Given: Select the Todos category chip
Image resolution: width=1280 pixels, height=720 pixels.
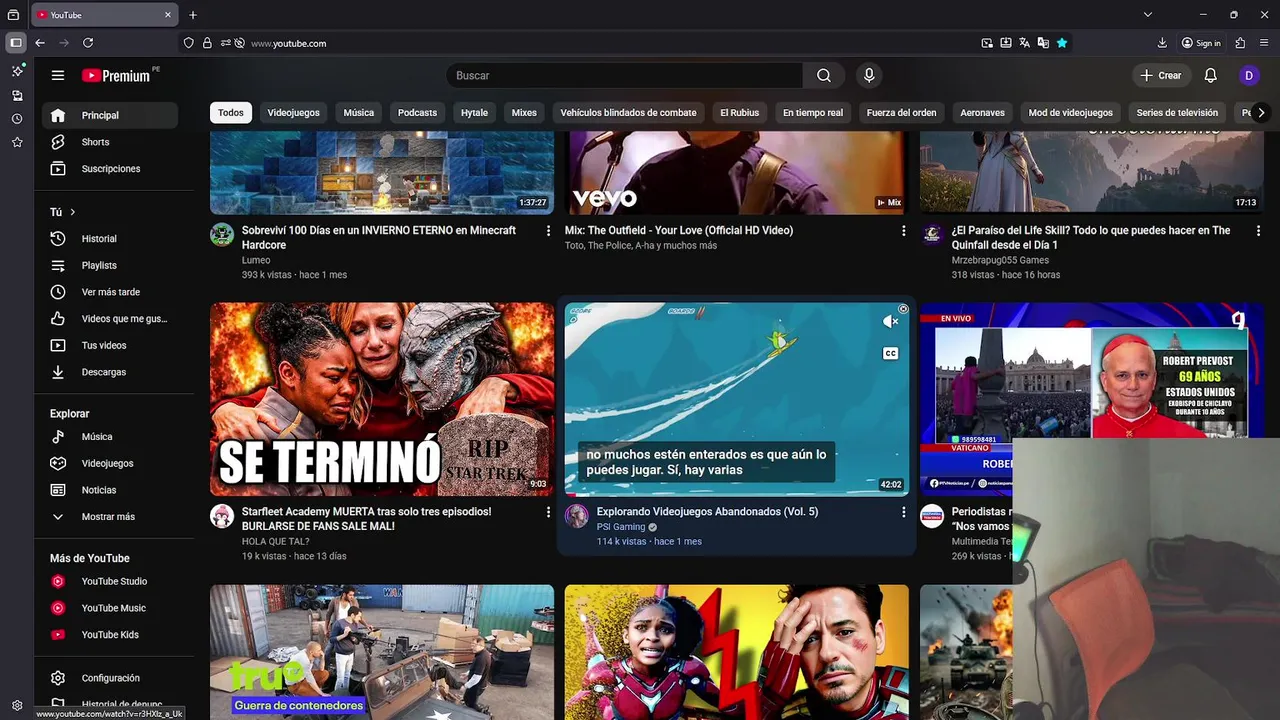Looking at the screenshot, I should pos(231,113).
